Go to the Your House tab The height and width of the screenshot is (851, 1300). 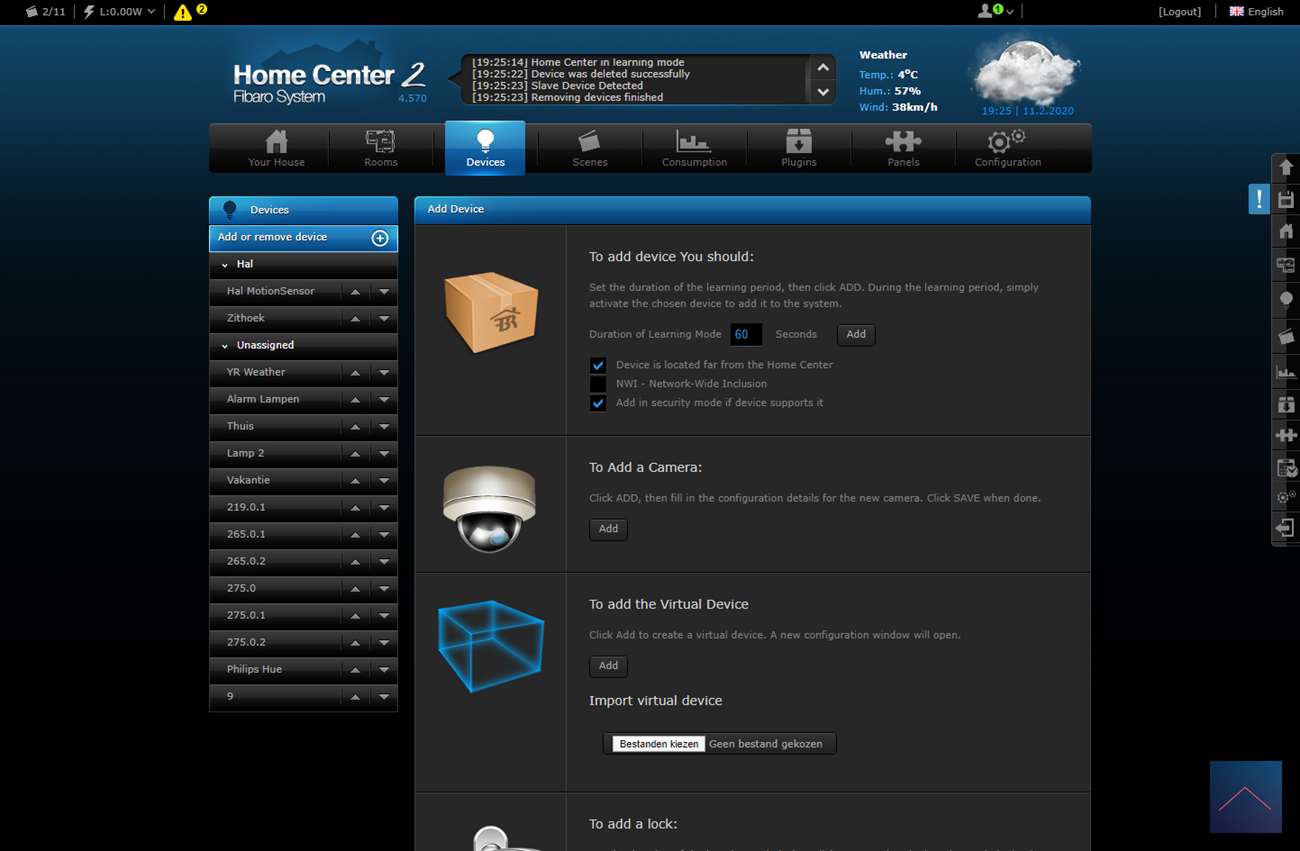(276, 148)
